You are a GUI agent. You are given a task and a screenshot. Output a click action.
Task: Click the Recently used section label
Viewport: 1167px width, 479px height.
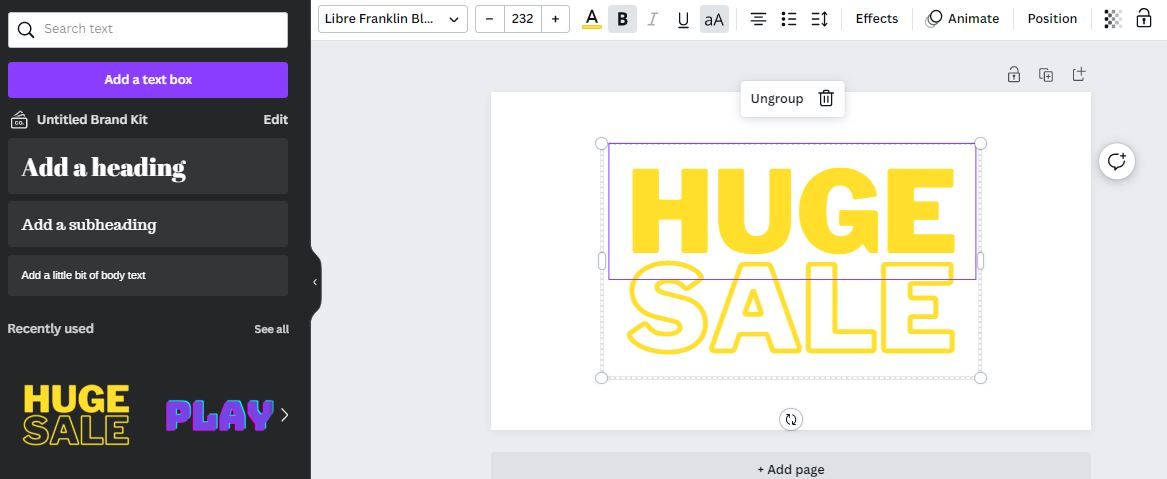point(51,329)
